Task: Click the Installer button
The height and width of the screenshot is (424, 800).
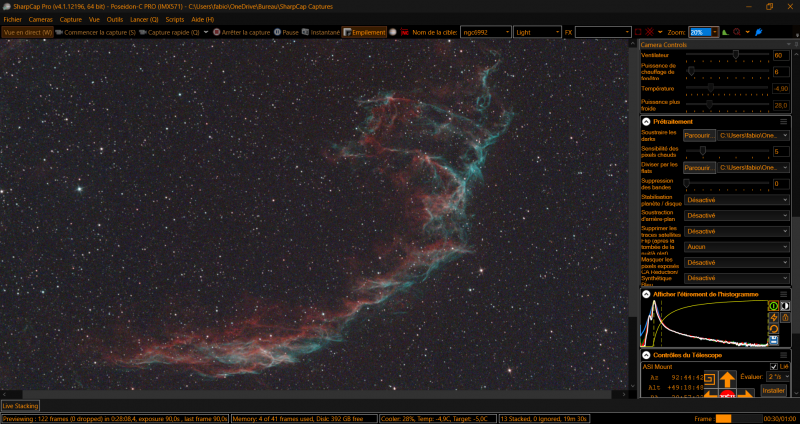Action: tap(773, 390)
